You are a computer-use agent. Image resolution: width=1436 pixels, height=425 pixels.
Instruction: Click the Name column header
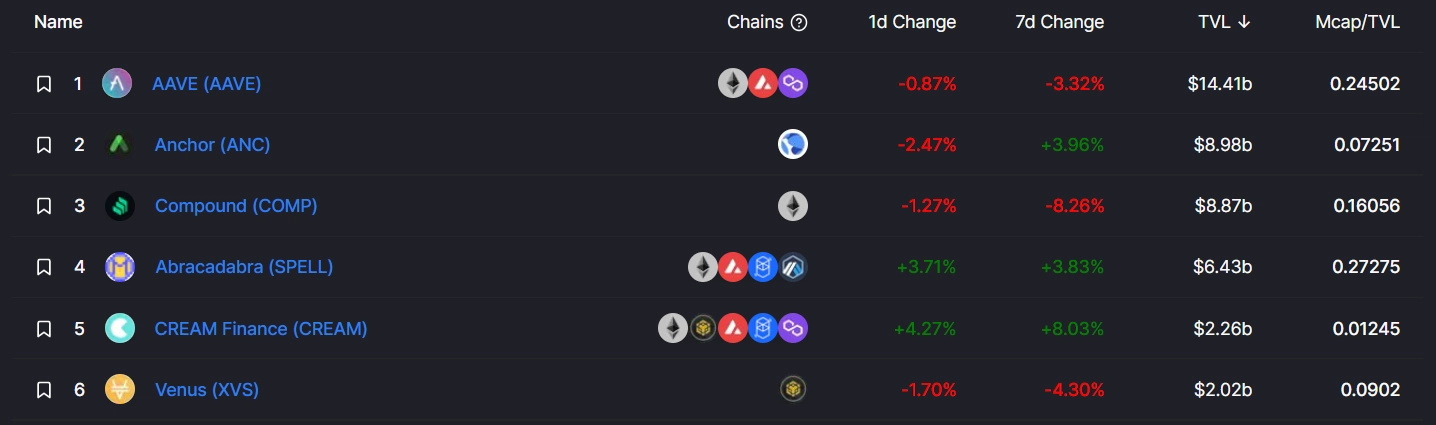pyautogui.click(x=58, y=22)
